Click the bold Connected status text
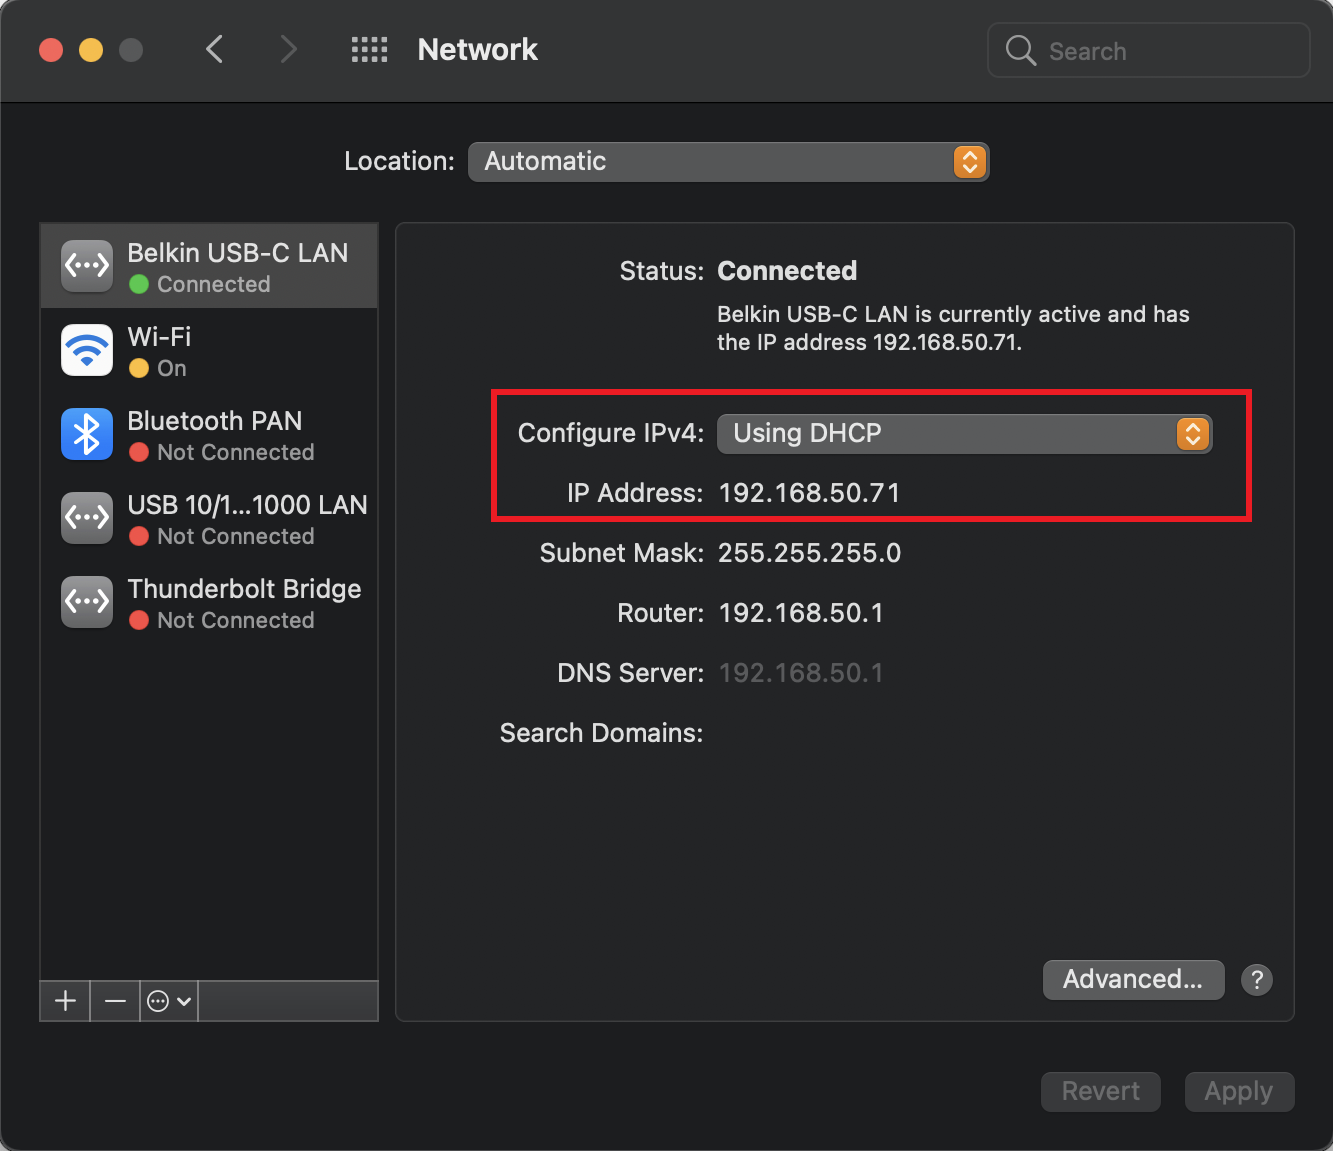This screenshot has height=1151, width=1333. 787,271
